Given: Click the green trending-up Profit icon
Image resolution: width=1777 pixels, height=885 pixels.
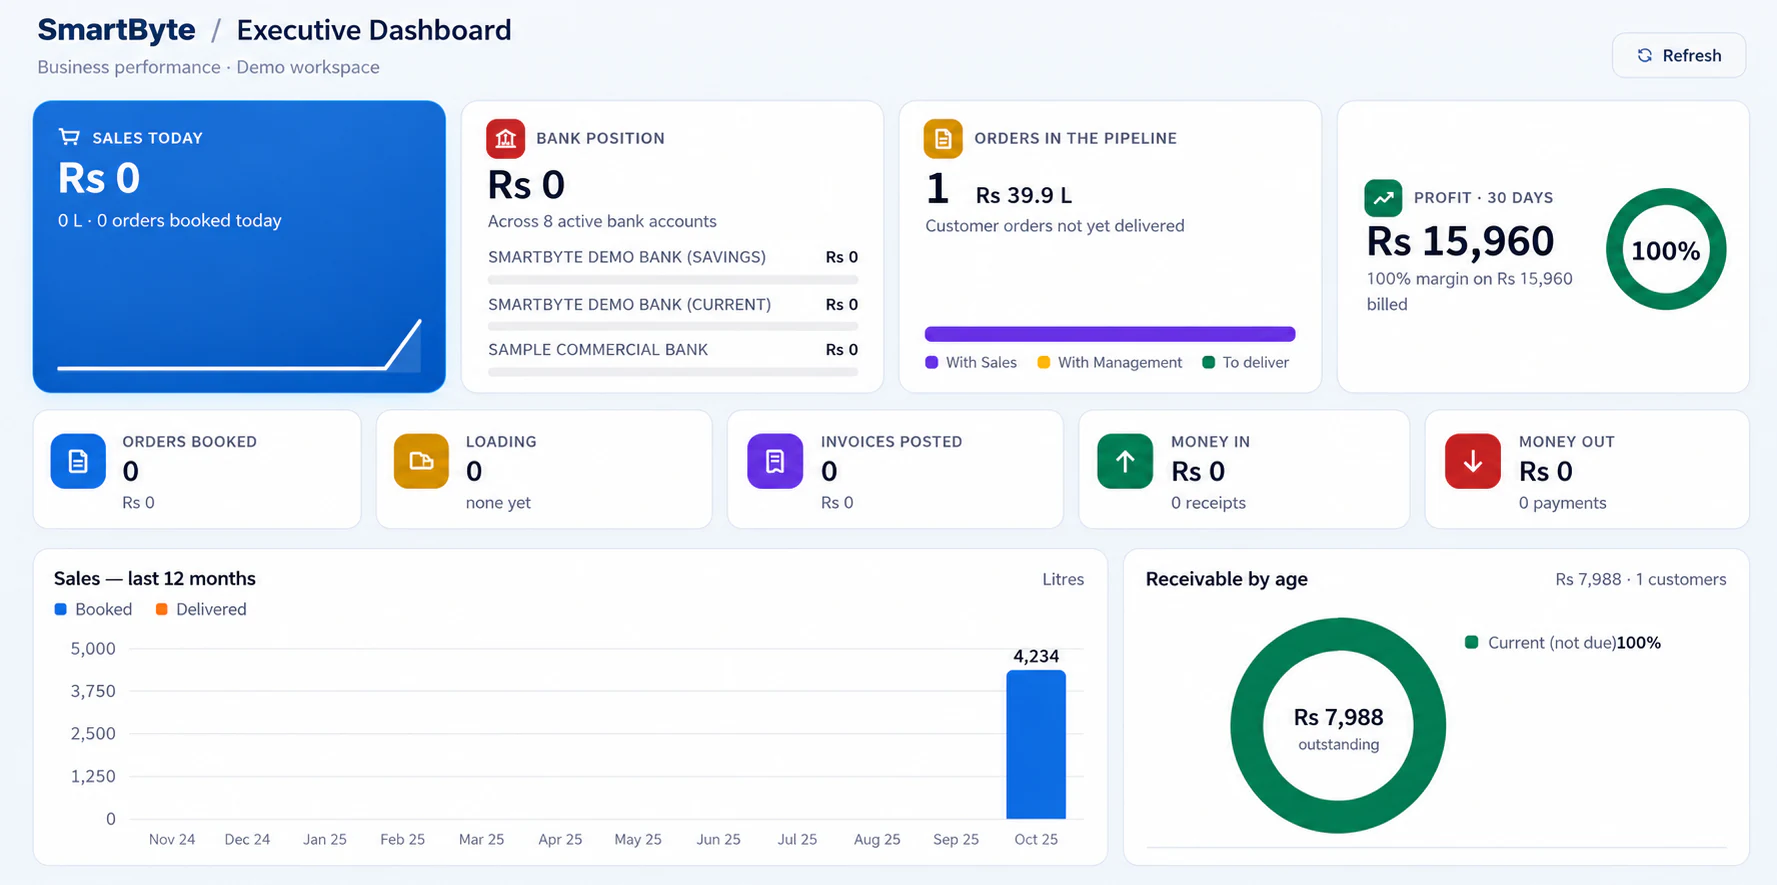Looking at the screenshot, I should [1383, 198].
